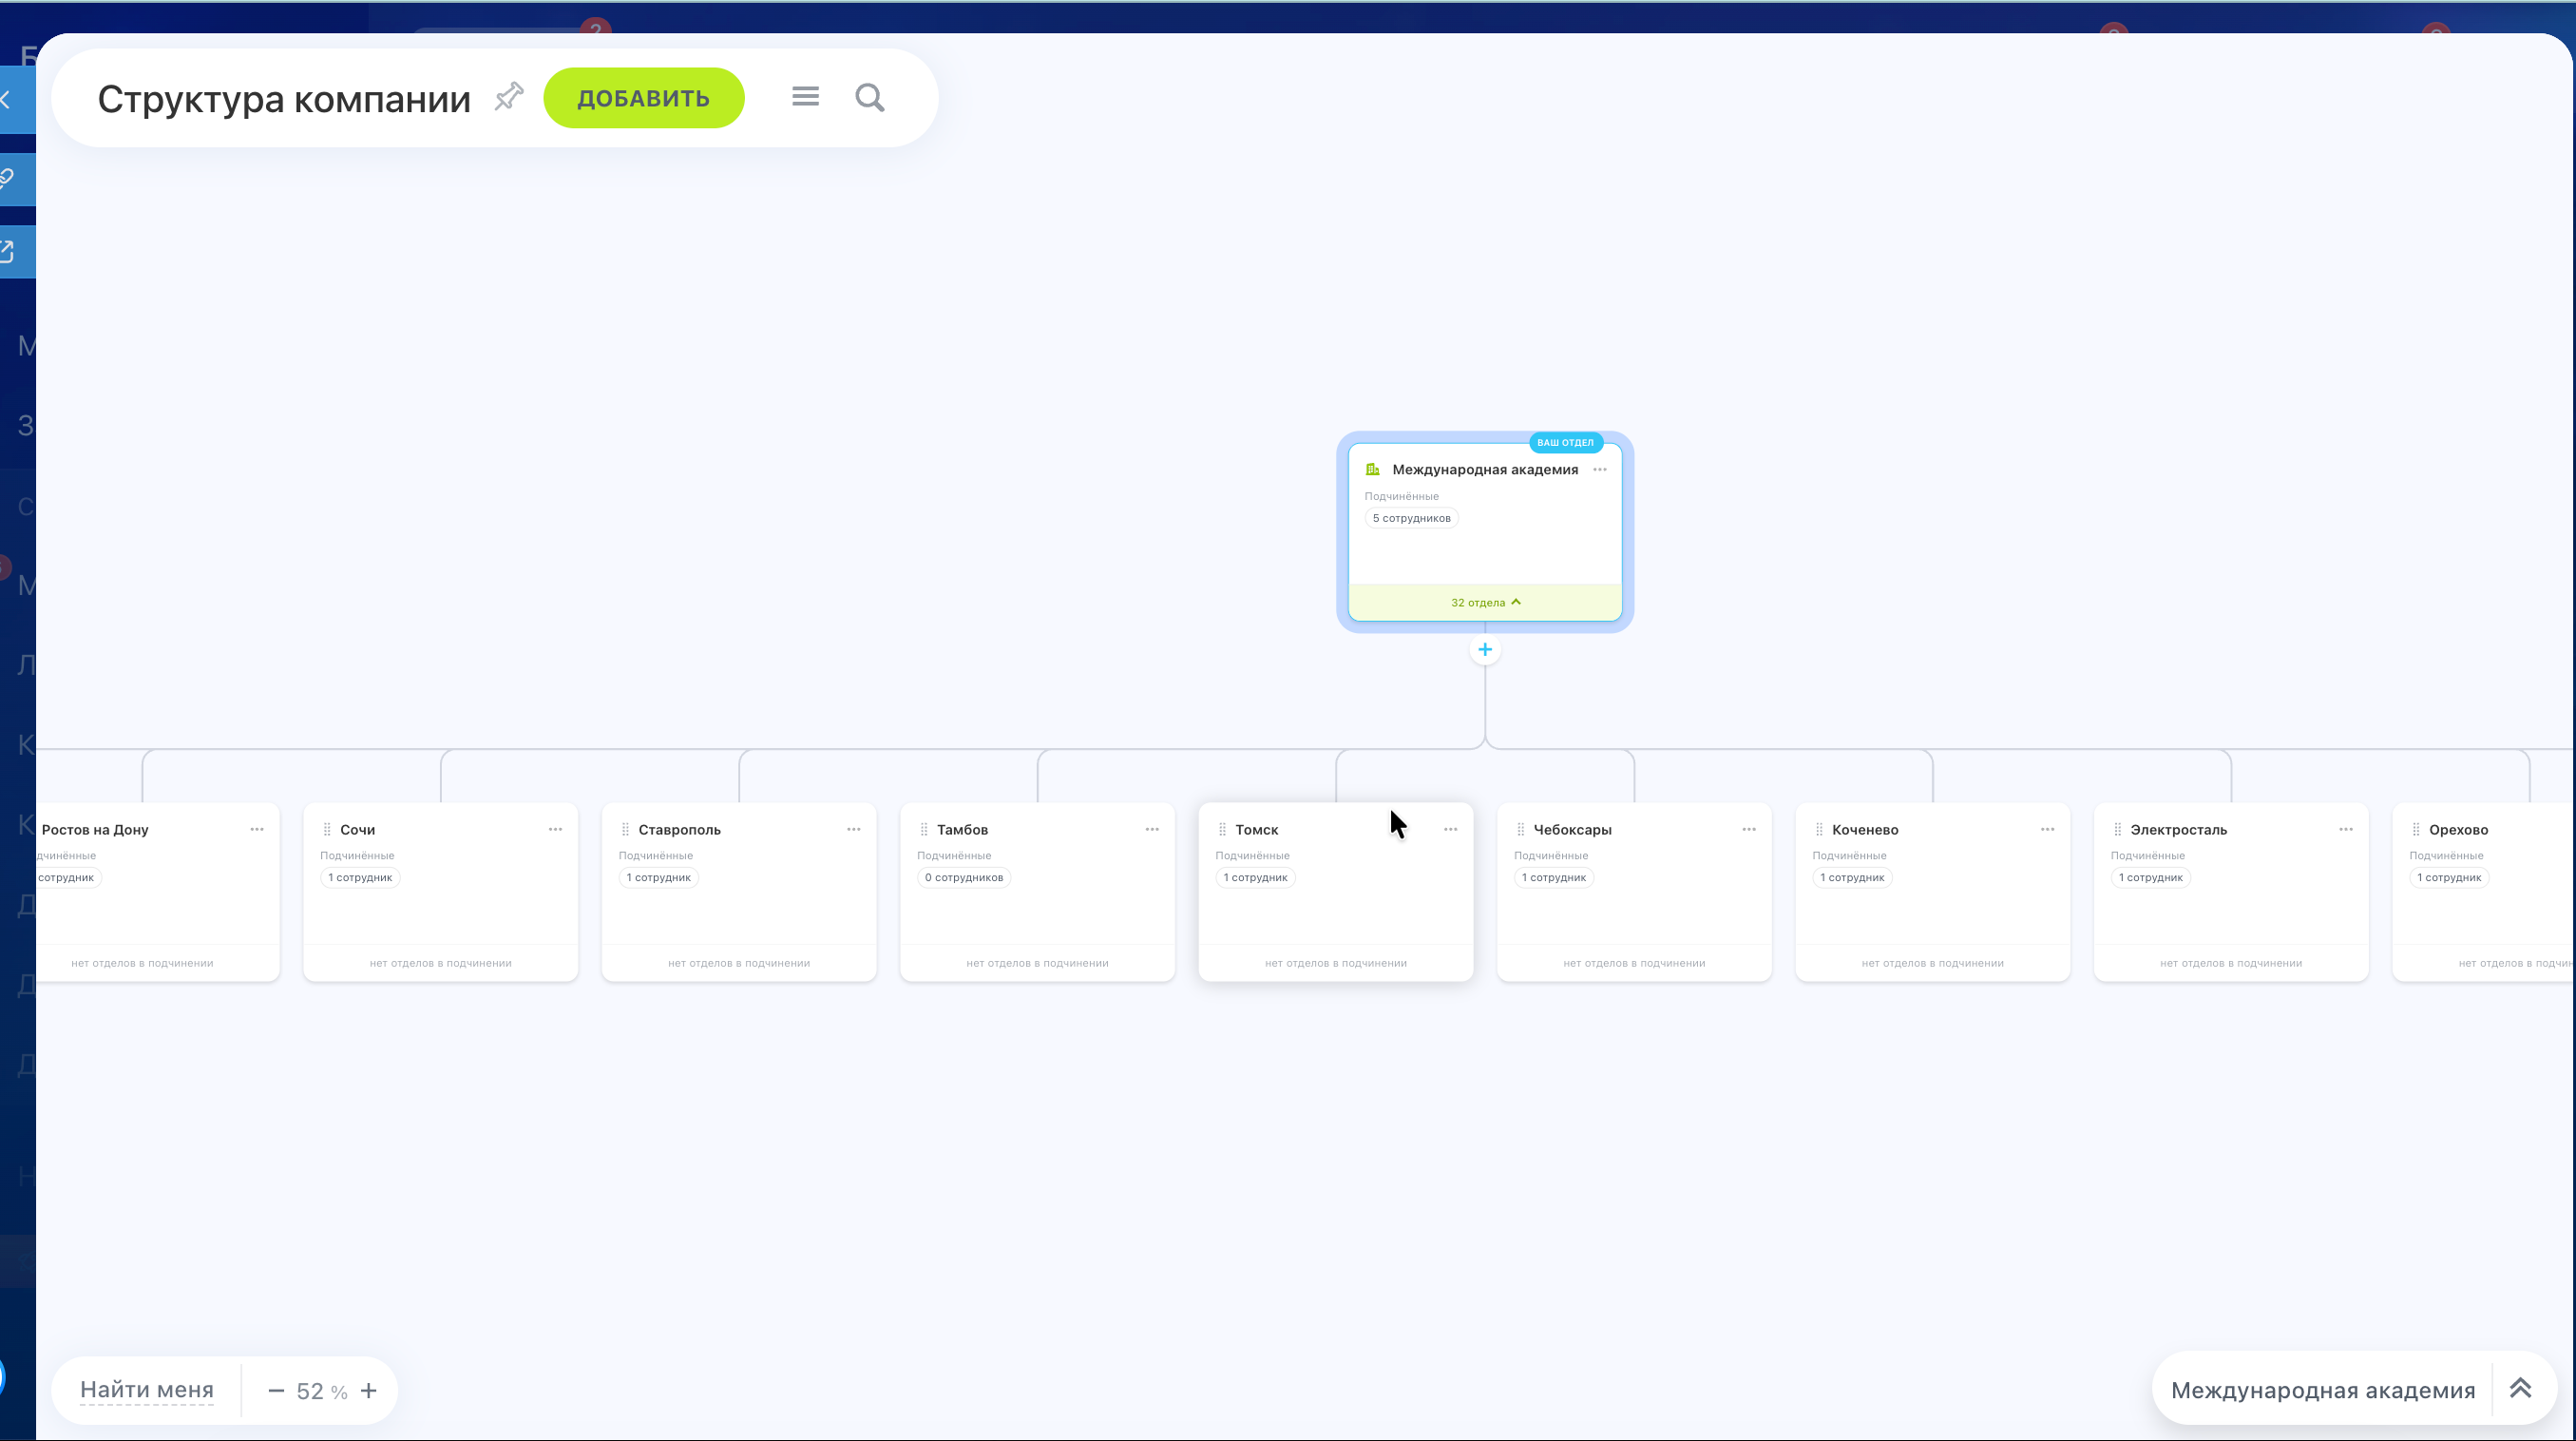This screenshot has height=1441, width=2576.
Task: Open three-dot menu on Электросталь card
Action: coord(2345,829)
